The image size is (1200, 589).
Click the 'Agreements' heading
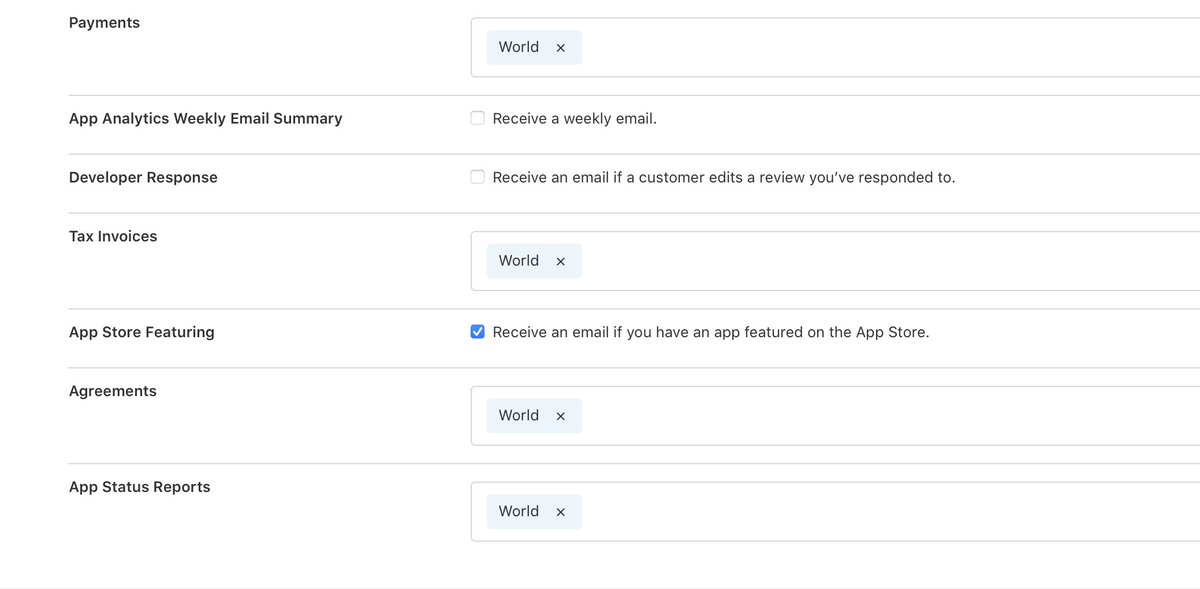point(113,391)
